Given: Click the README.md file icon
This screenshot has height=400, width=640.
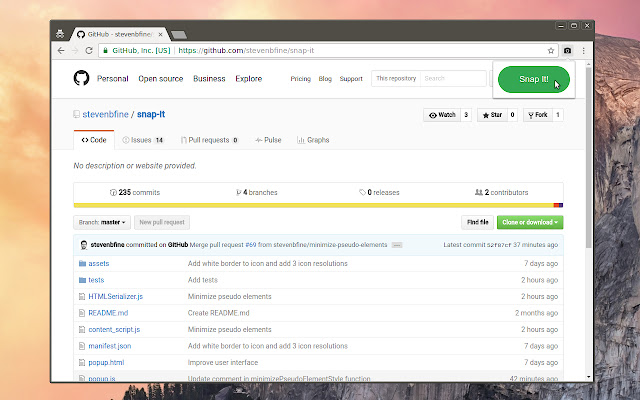Looking at the screenshot, I should point(82,313).
